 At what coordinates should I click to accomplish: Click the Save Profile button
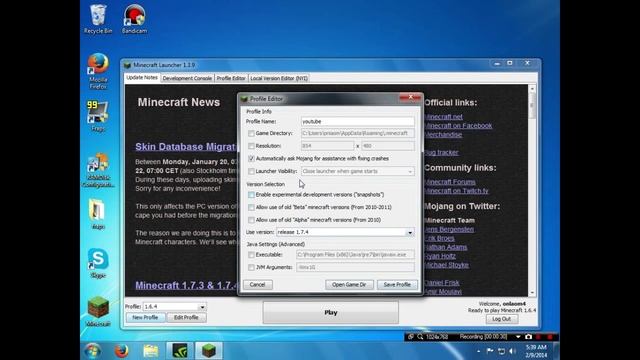[x=397, y=284]
